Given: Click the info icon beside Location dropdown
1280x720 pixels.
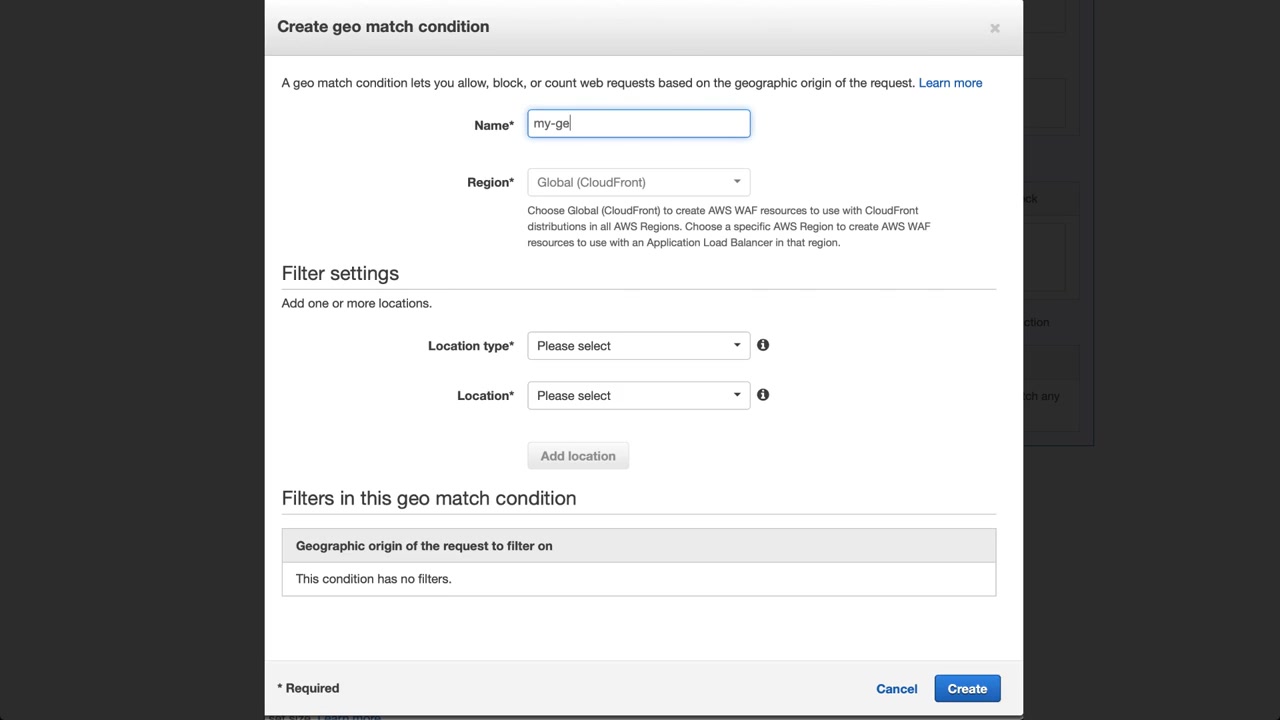Looking at the screenshot, I should (763, 395).
